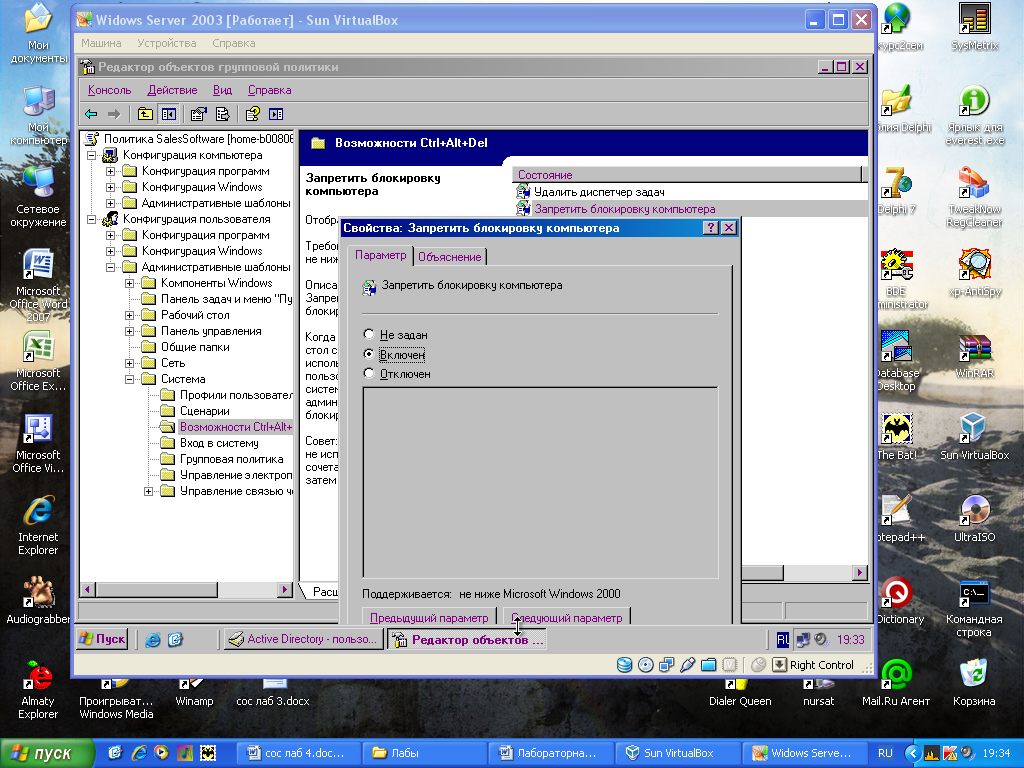1024x768 pixels.
Task: Switch to the Объяснение tab
Action: [x=449, y=257]
